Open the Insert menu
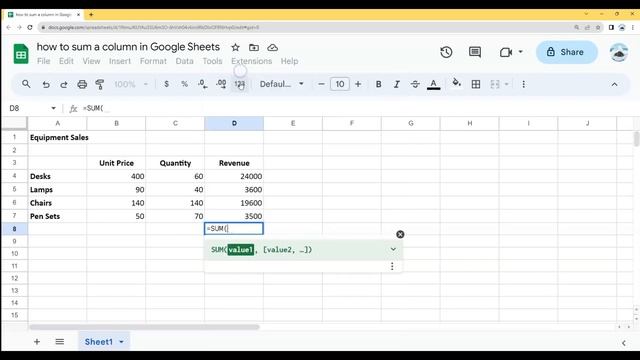 pos(120,61)
